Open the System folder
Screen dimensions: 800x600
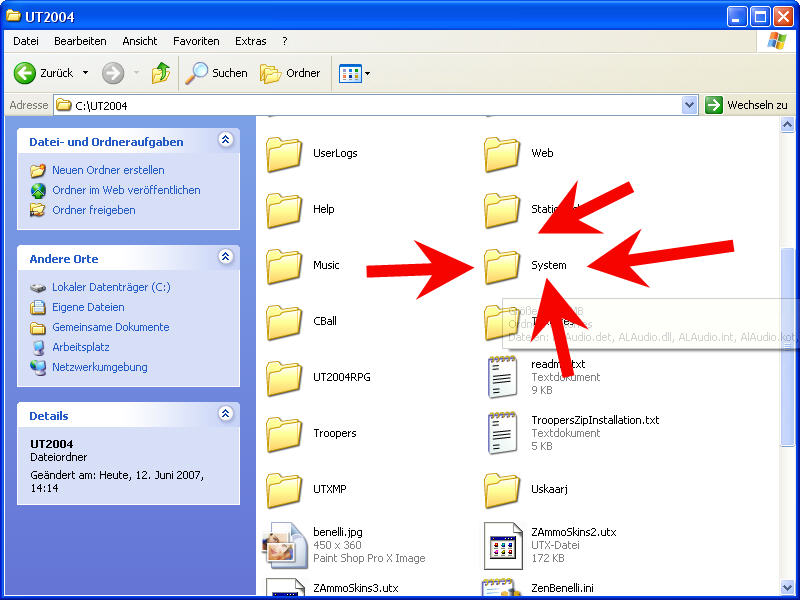click(x=503, y=266)
